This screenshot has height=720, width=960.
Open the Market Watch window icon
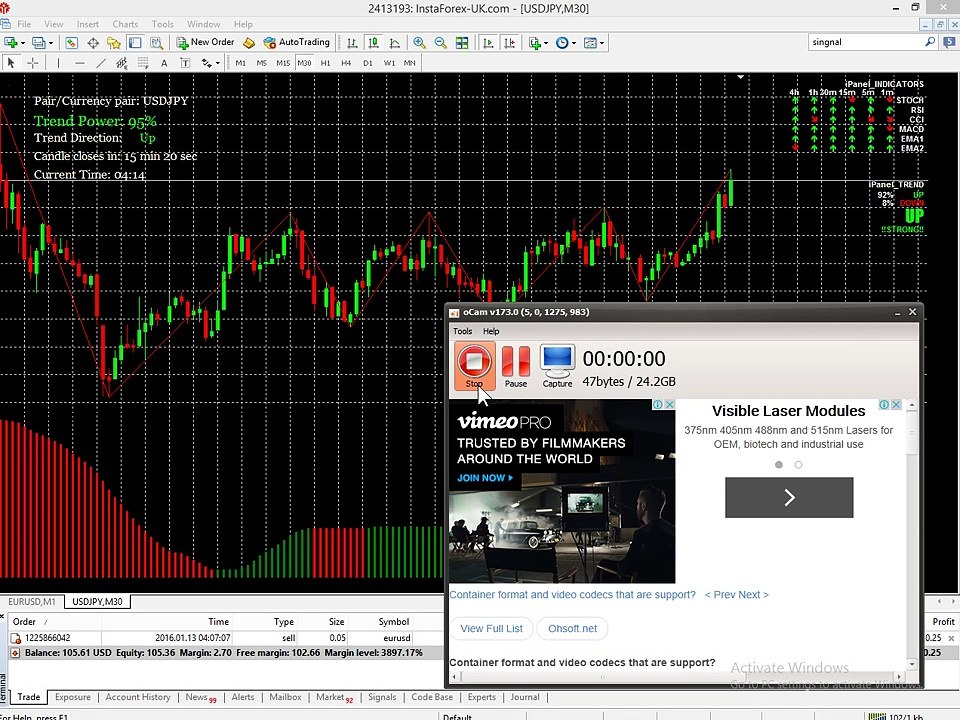[72, 42]
